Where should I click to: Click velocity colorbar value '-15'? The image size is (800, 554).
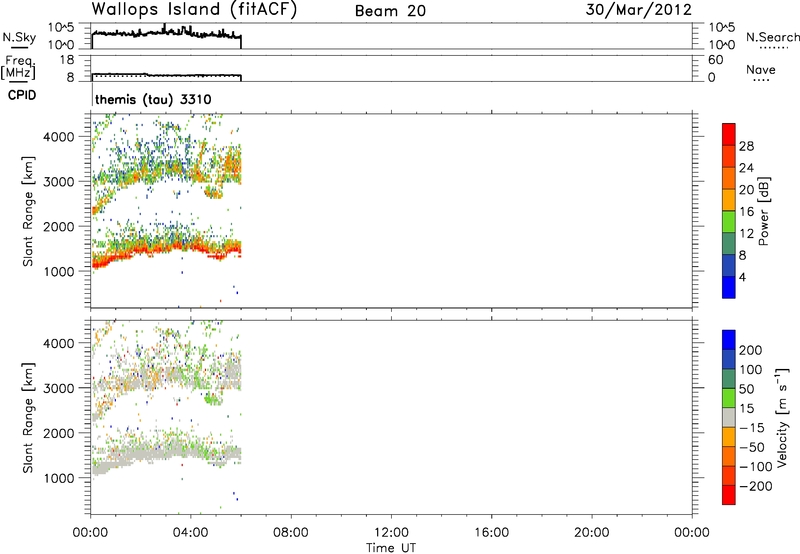pyautogui.click(x=752, y=428)
